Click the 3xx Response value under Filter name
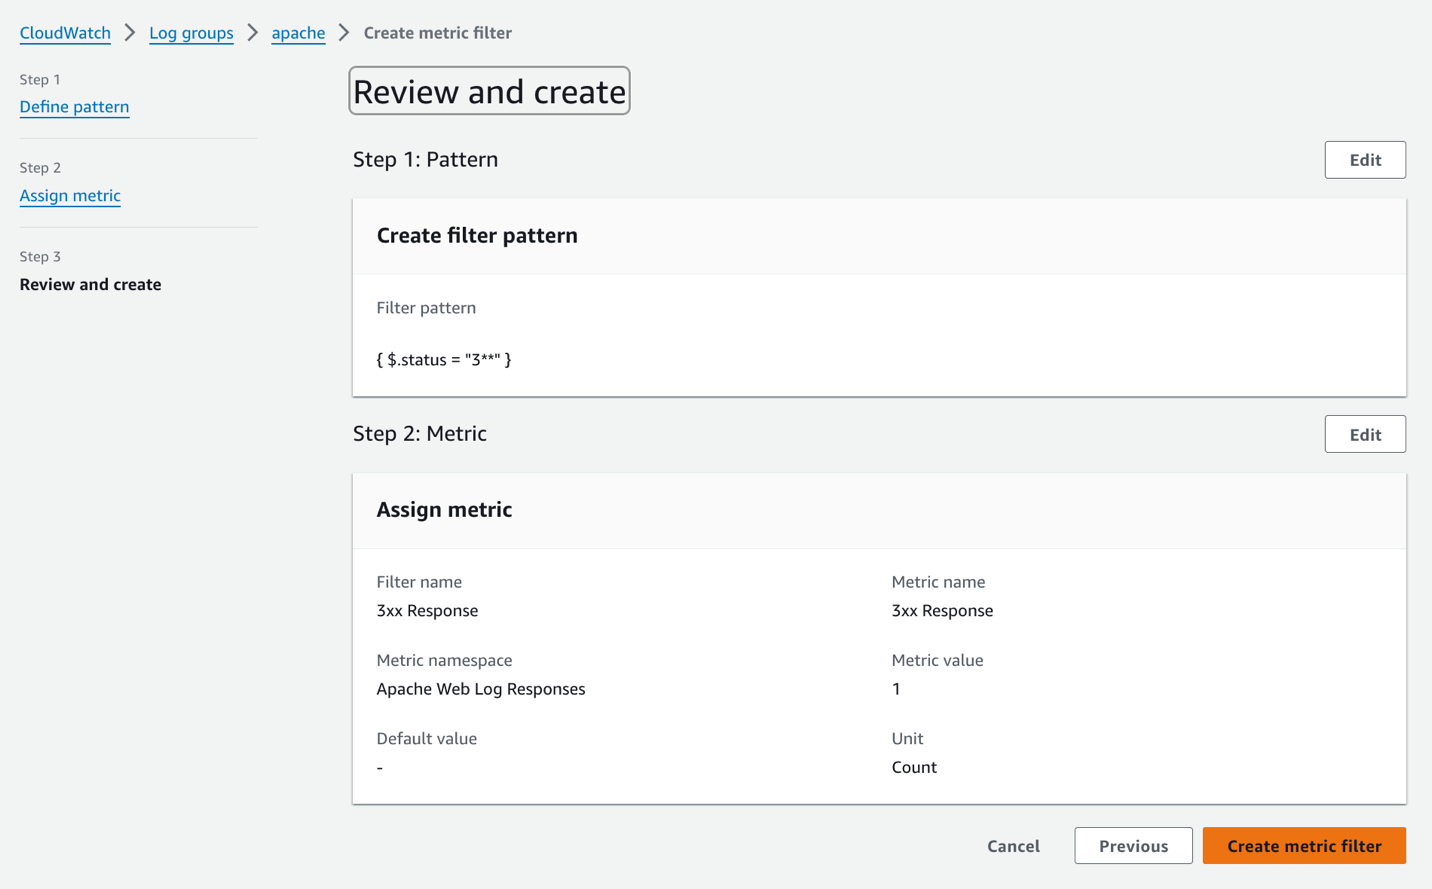Image resolution: width=1432 pixels, height=889 pixels. pyautogui.click(x=427, y=611)
